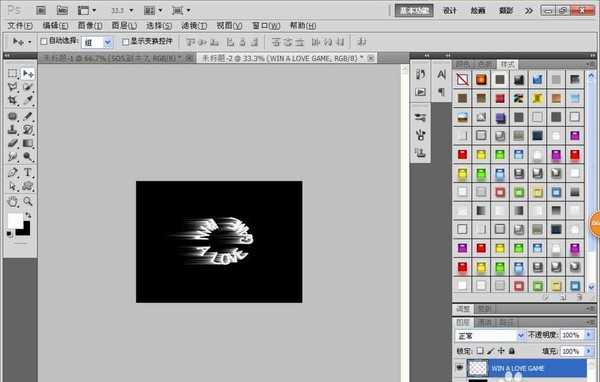Open the Arrange Documents dropdown
Image resolution: width=600 pixels, height=382 pixels.
(x=153, y=10)
